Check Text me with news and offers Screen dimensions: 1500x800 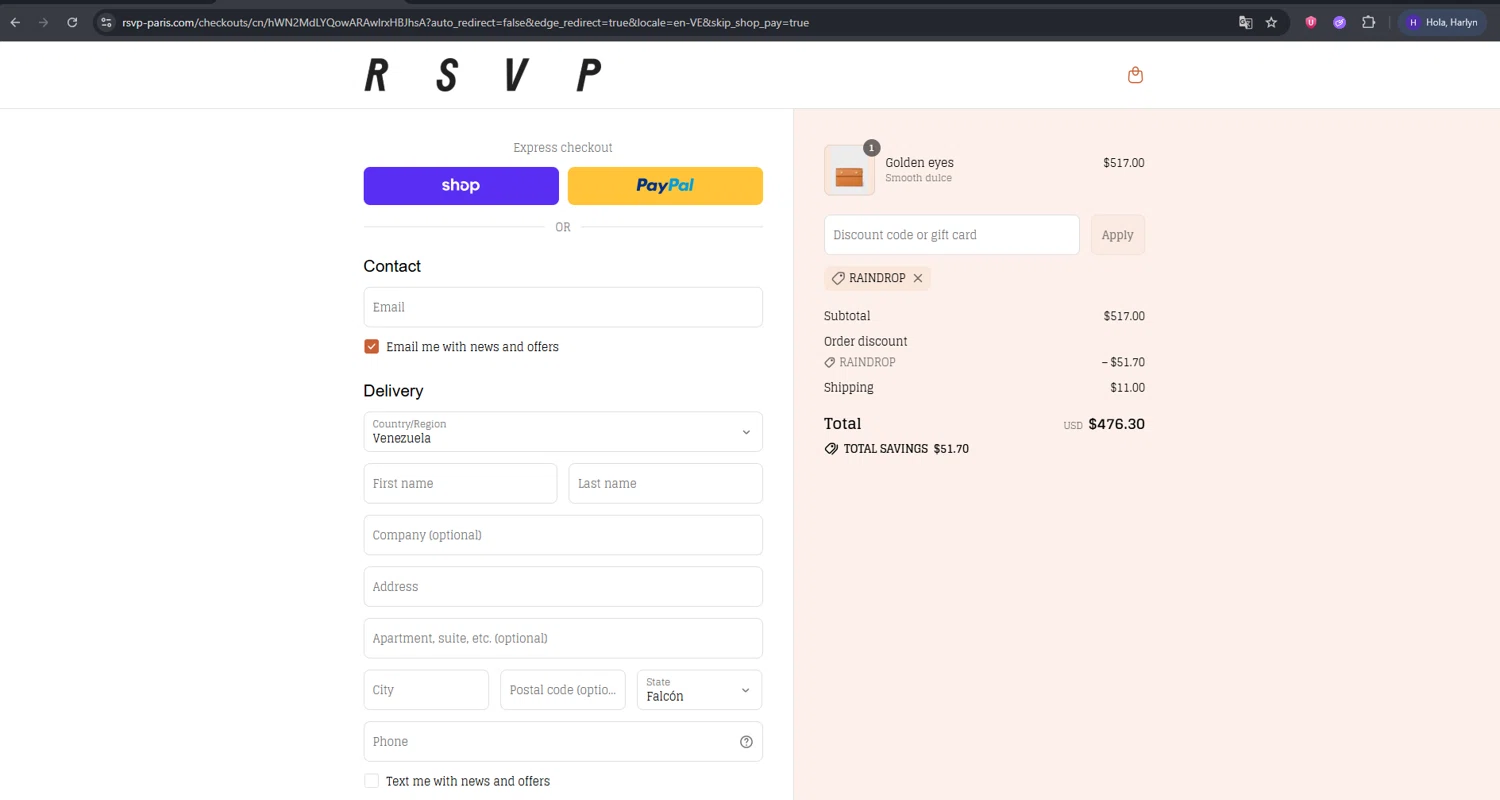click(372, 781)
